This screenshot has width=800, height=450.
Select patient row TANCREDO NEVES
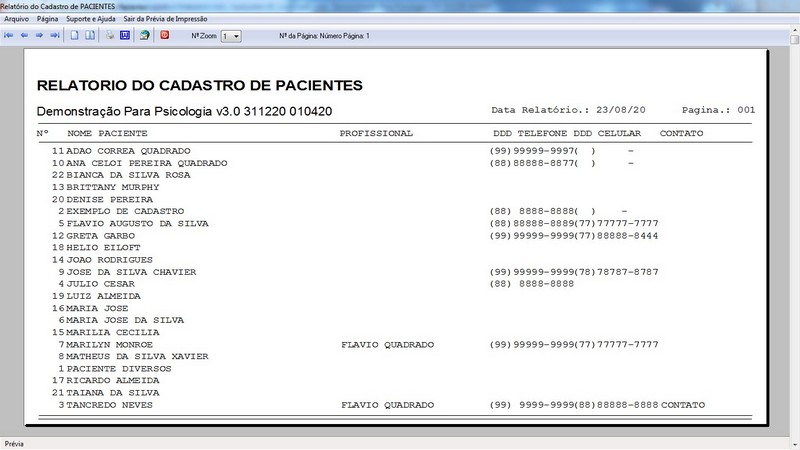pos(382,405)
